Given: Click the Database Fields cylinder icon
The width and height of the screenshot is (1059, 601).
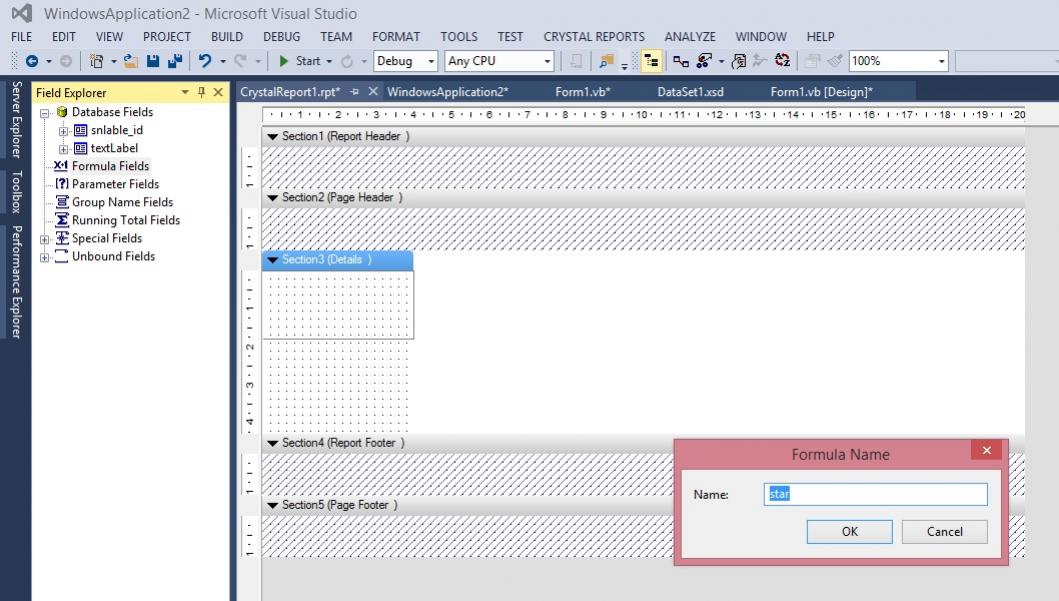Looking at the screenshot, I should tap(62, 112).
